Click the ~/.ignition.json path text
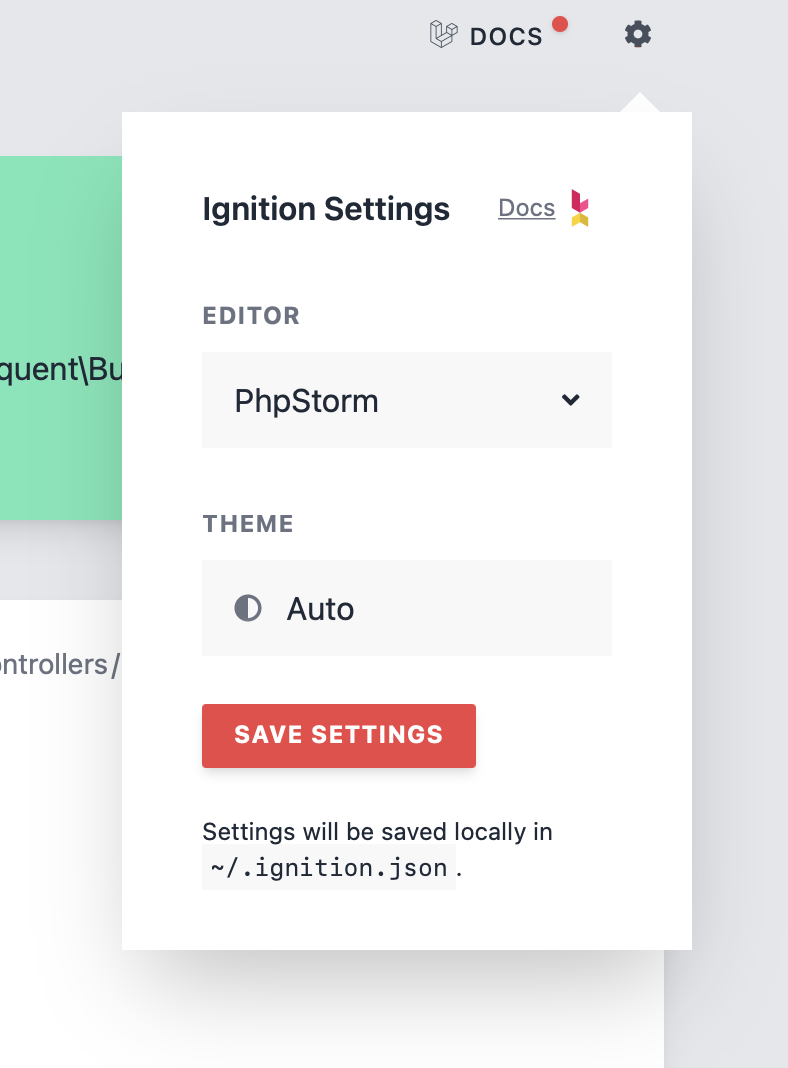The image size is (788, 1068). [329, 868]
